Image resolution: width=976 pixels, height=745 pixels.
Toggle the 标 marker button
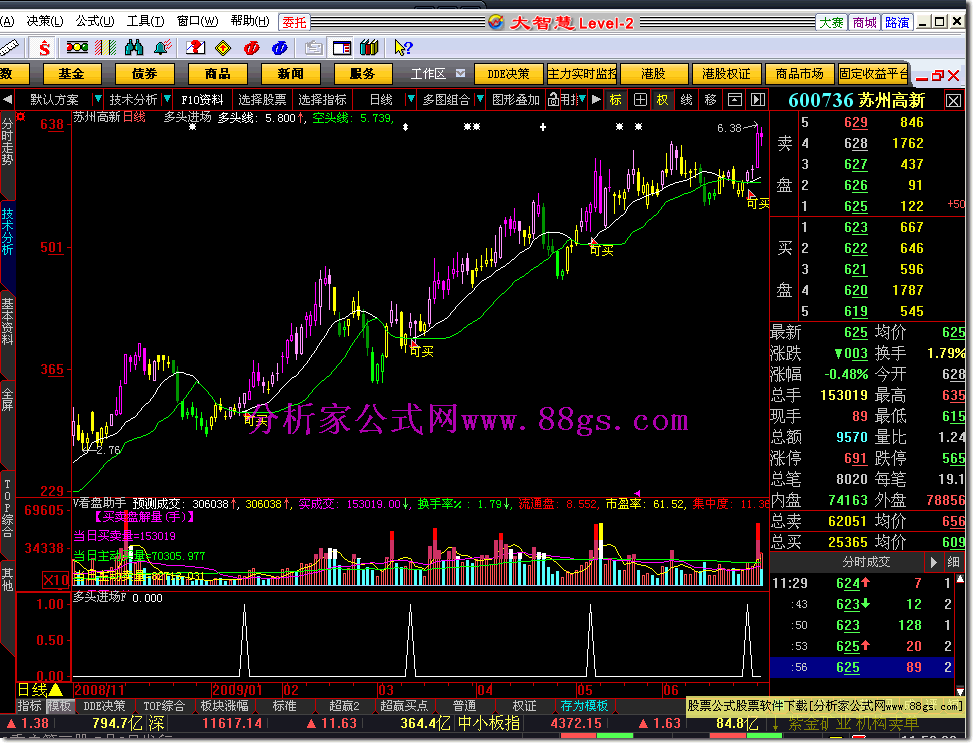click(x=616, y=100)
